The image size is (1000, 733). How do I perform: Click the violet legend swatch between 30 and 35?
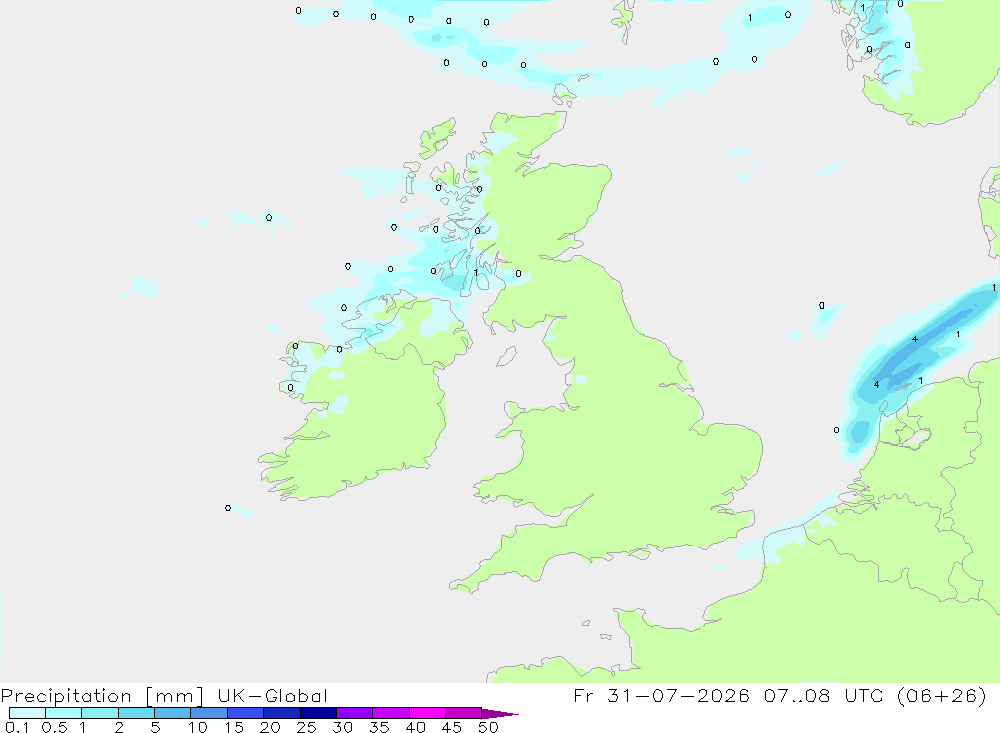tap(355, 713)
